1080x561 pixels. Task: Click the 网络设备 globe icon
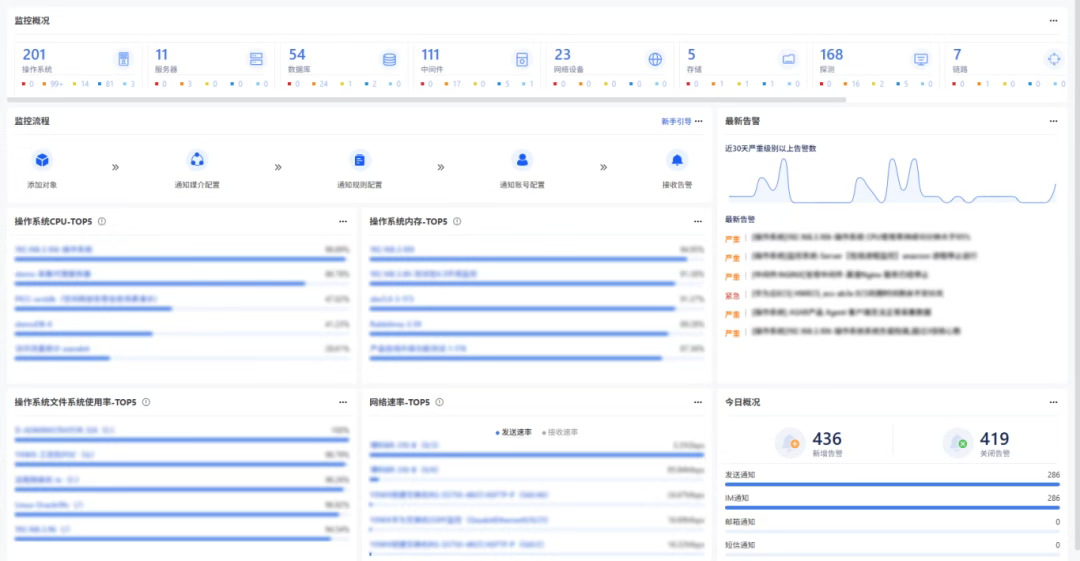point(655,59)
